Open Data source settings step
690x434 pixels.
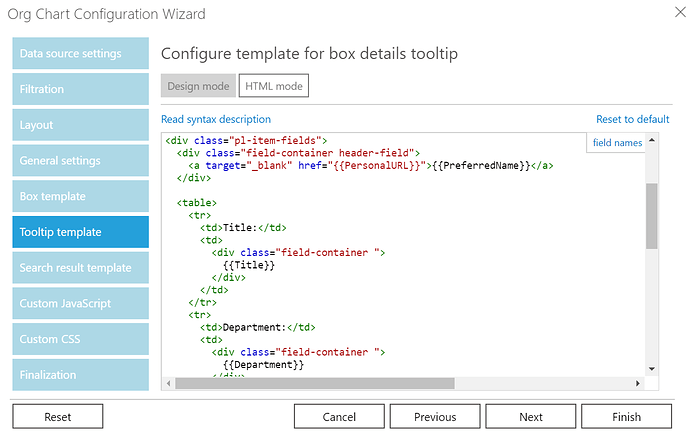coord(80,53)
